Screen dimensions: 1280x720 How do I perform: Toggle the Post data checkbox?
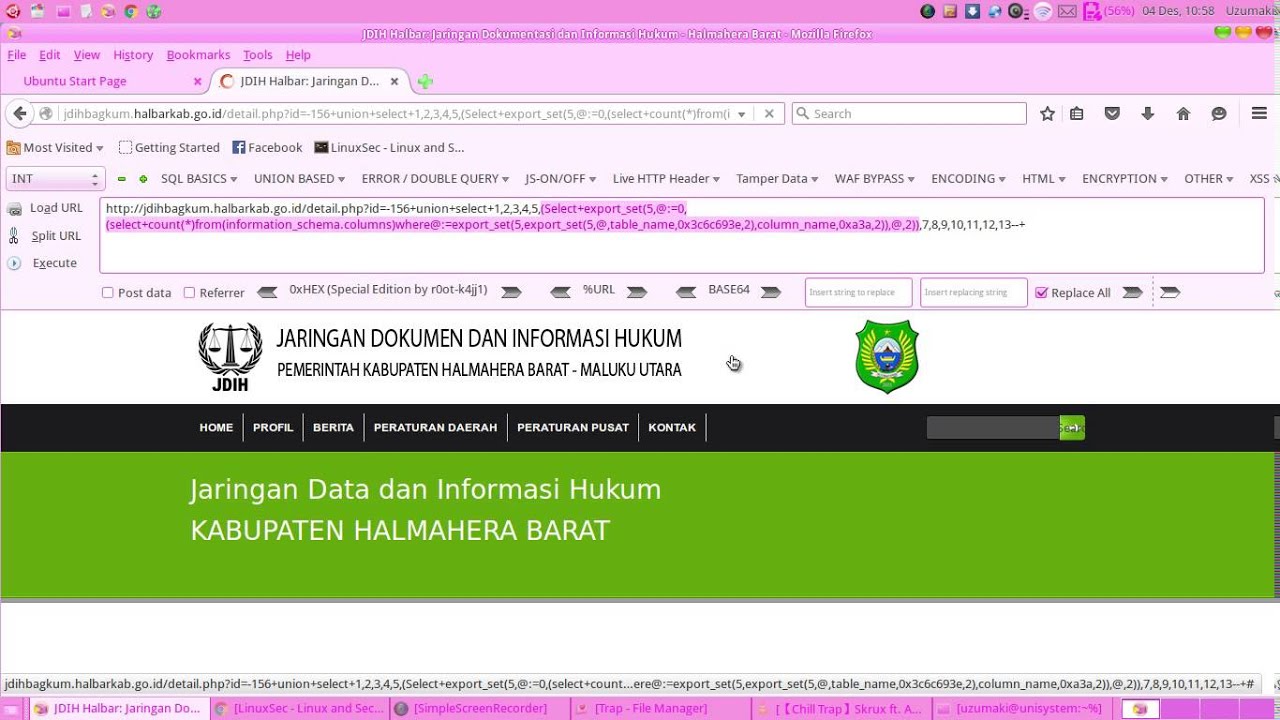pyautogui.click(x=108, y=293)
